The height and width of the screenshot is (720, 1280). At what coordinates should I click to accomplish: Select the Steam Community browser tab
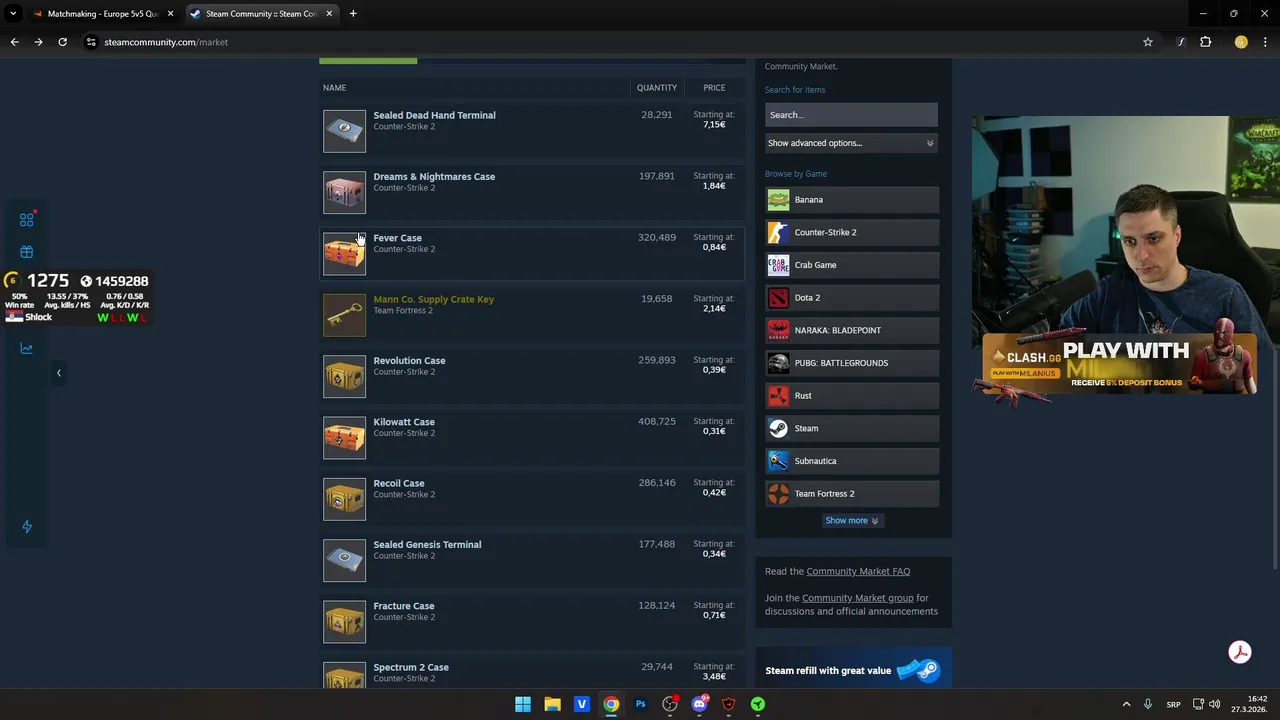(260, 14)
